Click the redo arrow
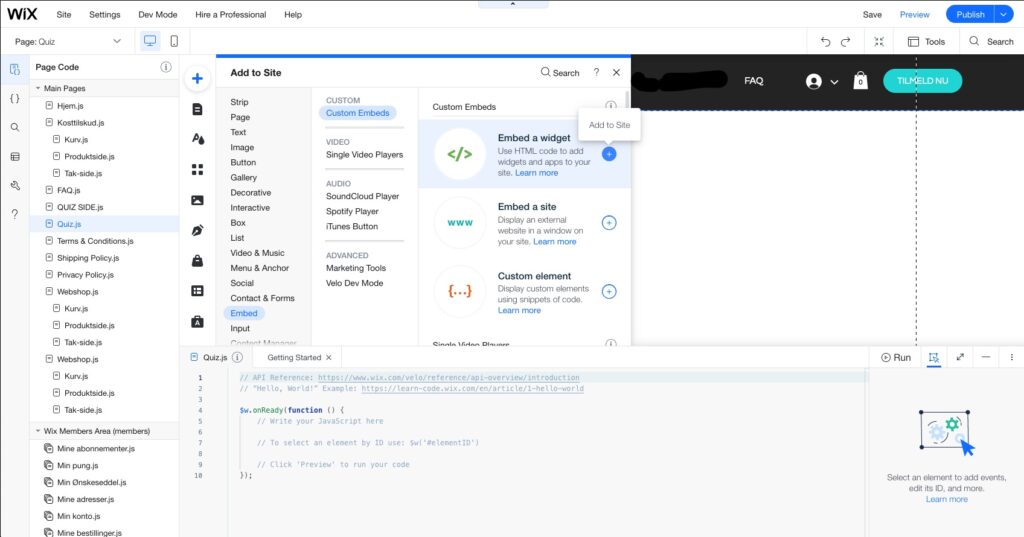 (x=846, y=41)
